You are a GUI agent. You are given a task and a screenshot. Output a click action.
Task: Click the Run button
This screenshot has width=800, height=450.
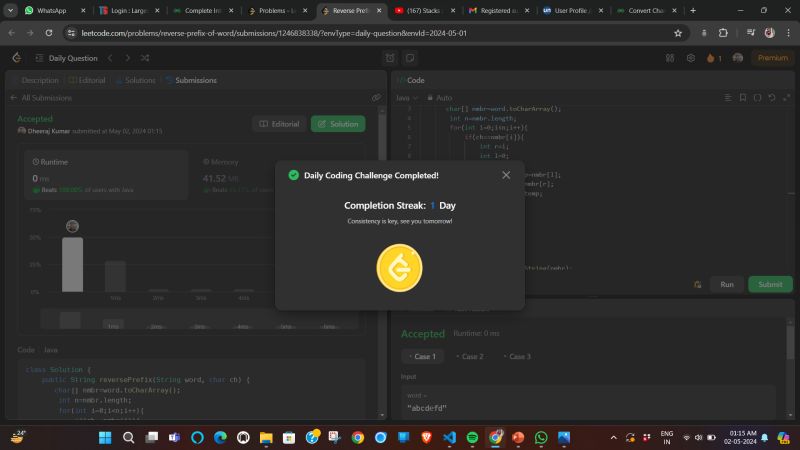[x=727, y=284]
